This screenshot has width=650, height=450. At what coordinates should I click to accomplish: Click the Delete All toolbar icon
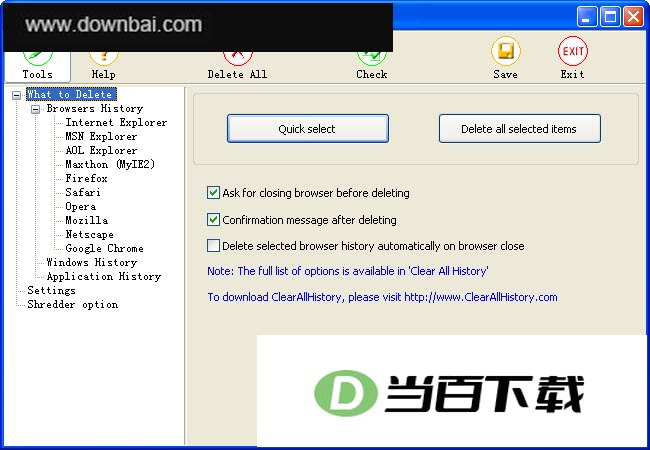[237, 66]
